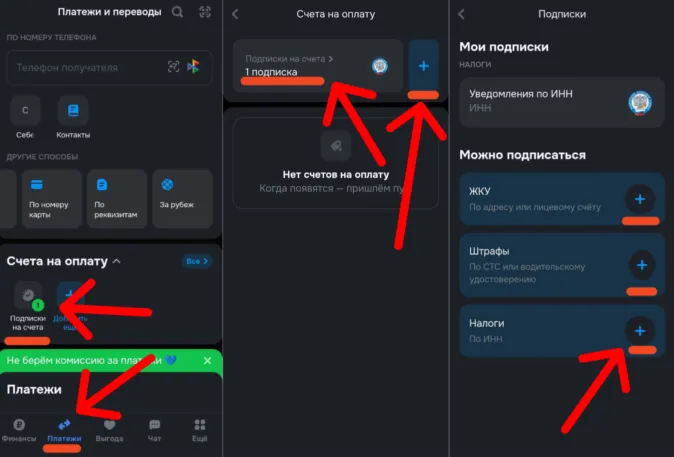
Task: Open search in Платежи и переводы header
Action: (x=177, y=12)
